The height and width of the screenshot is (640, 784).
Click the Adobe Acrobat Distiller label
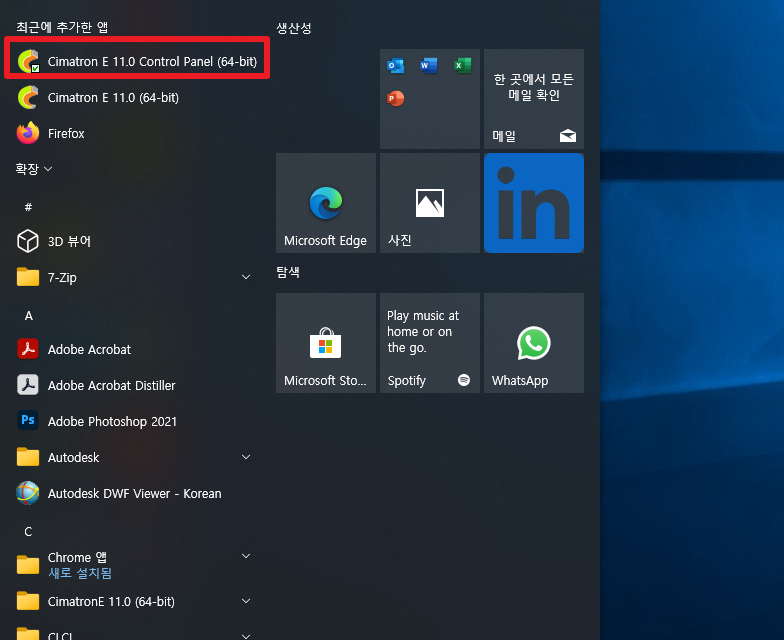[112, 386]
